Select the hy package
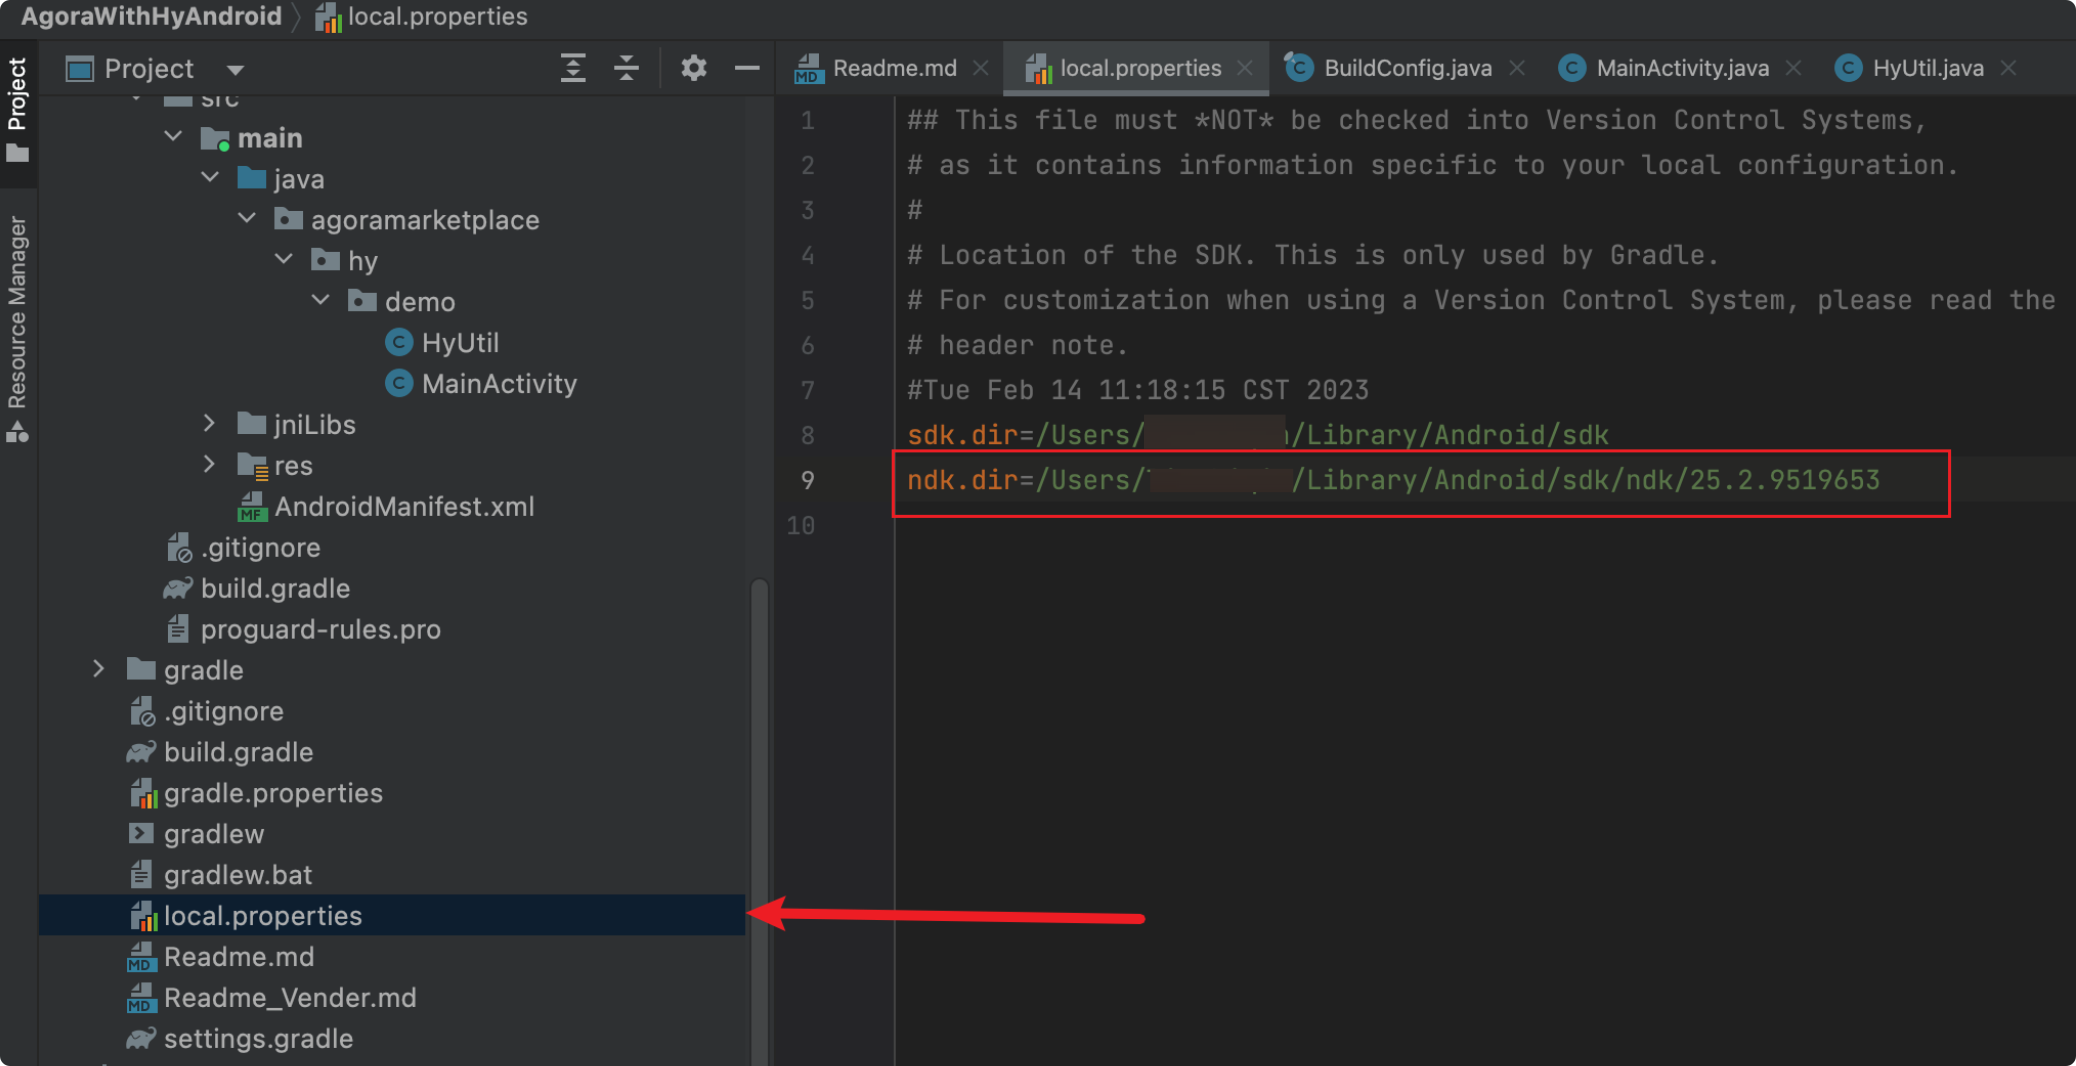Screen dimensions: 2076x1066 [362, 261]
